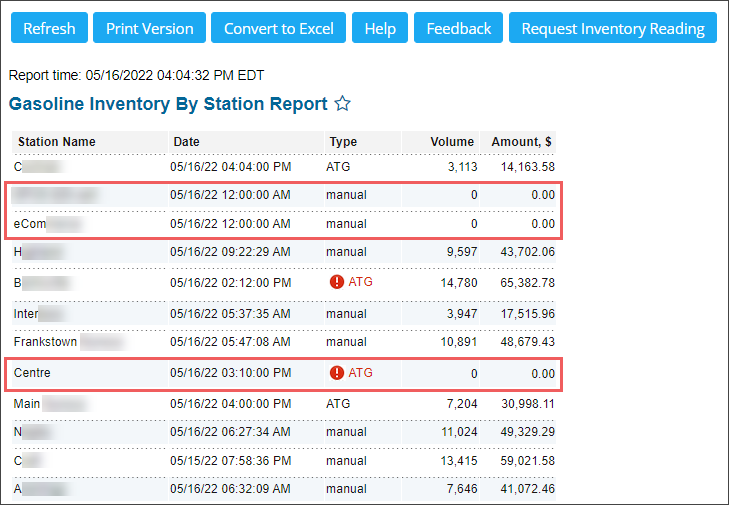Sort by Amount, $ column header
Image resolution: width=729 pixels, height=505 pixels.
[522, 142]
